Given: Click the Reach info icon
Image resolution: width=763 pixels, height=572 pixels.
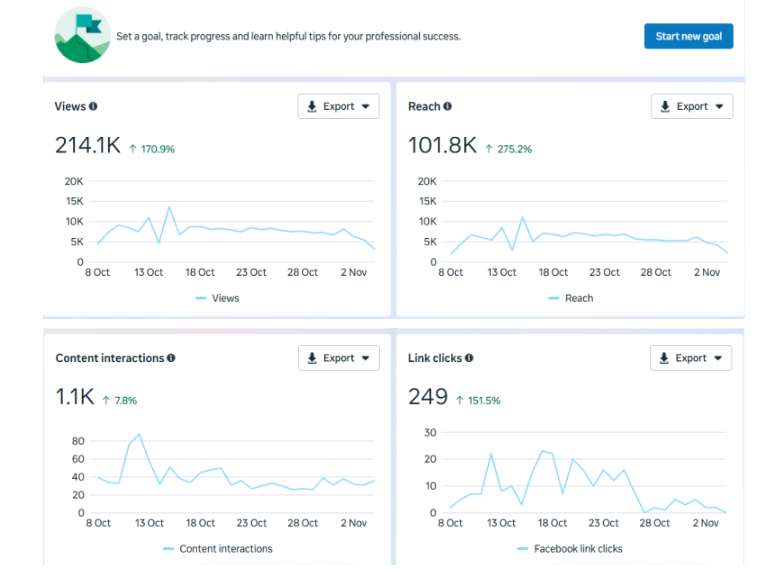Looking at the screenshot, I should point(447,106).
